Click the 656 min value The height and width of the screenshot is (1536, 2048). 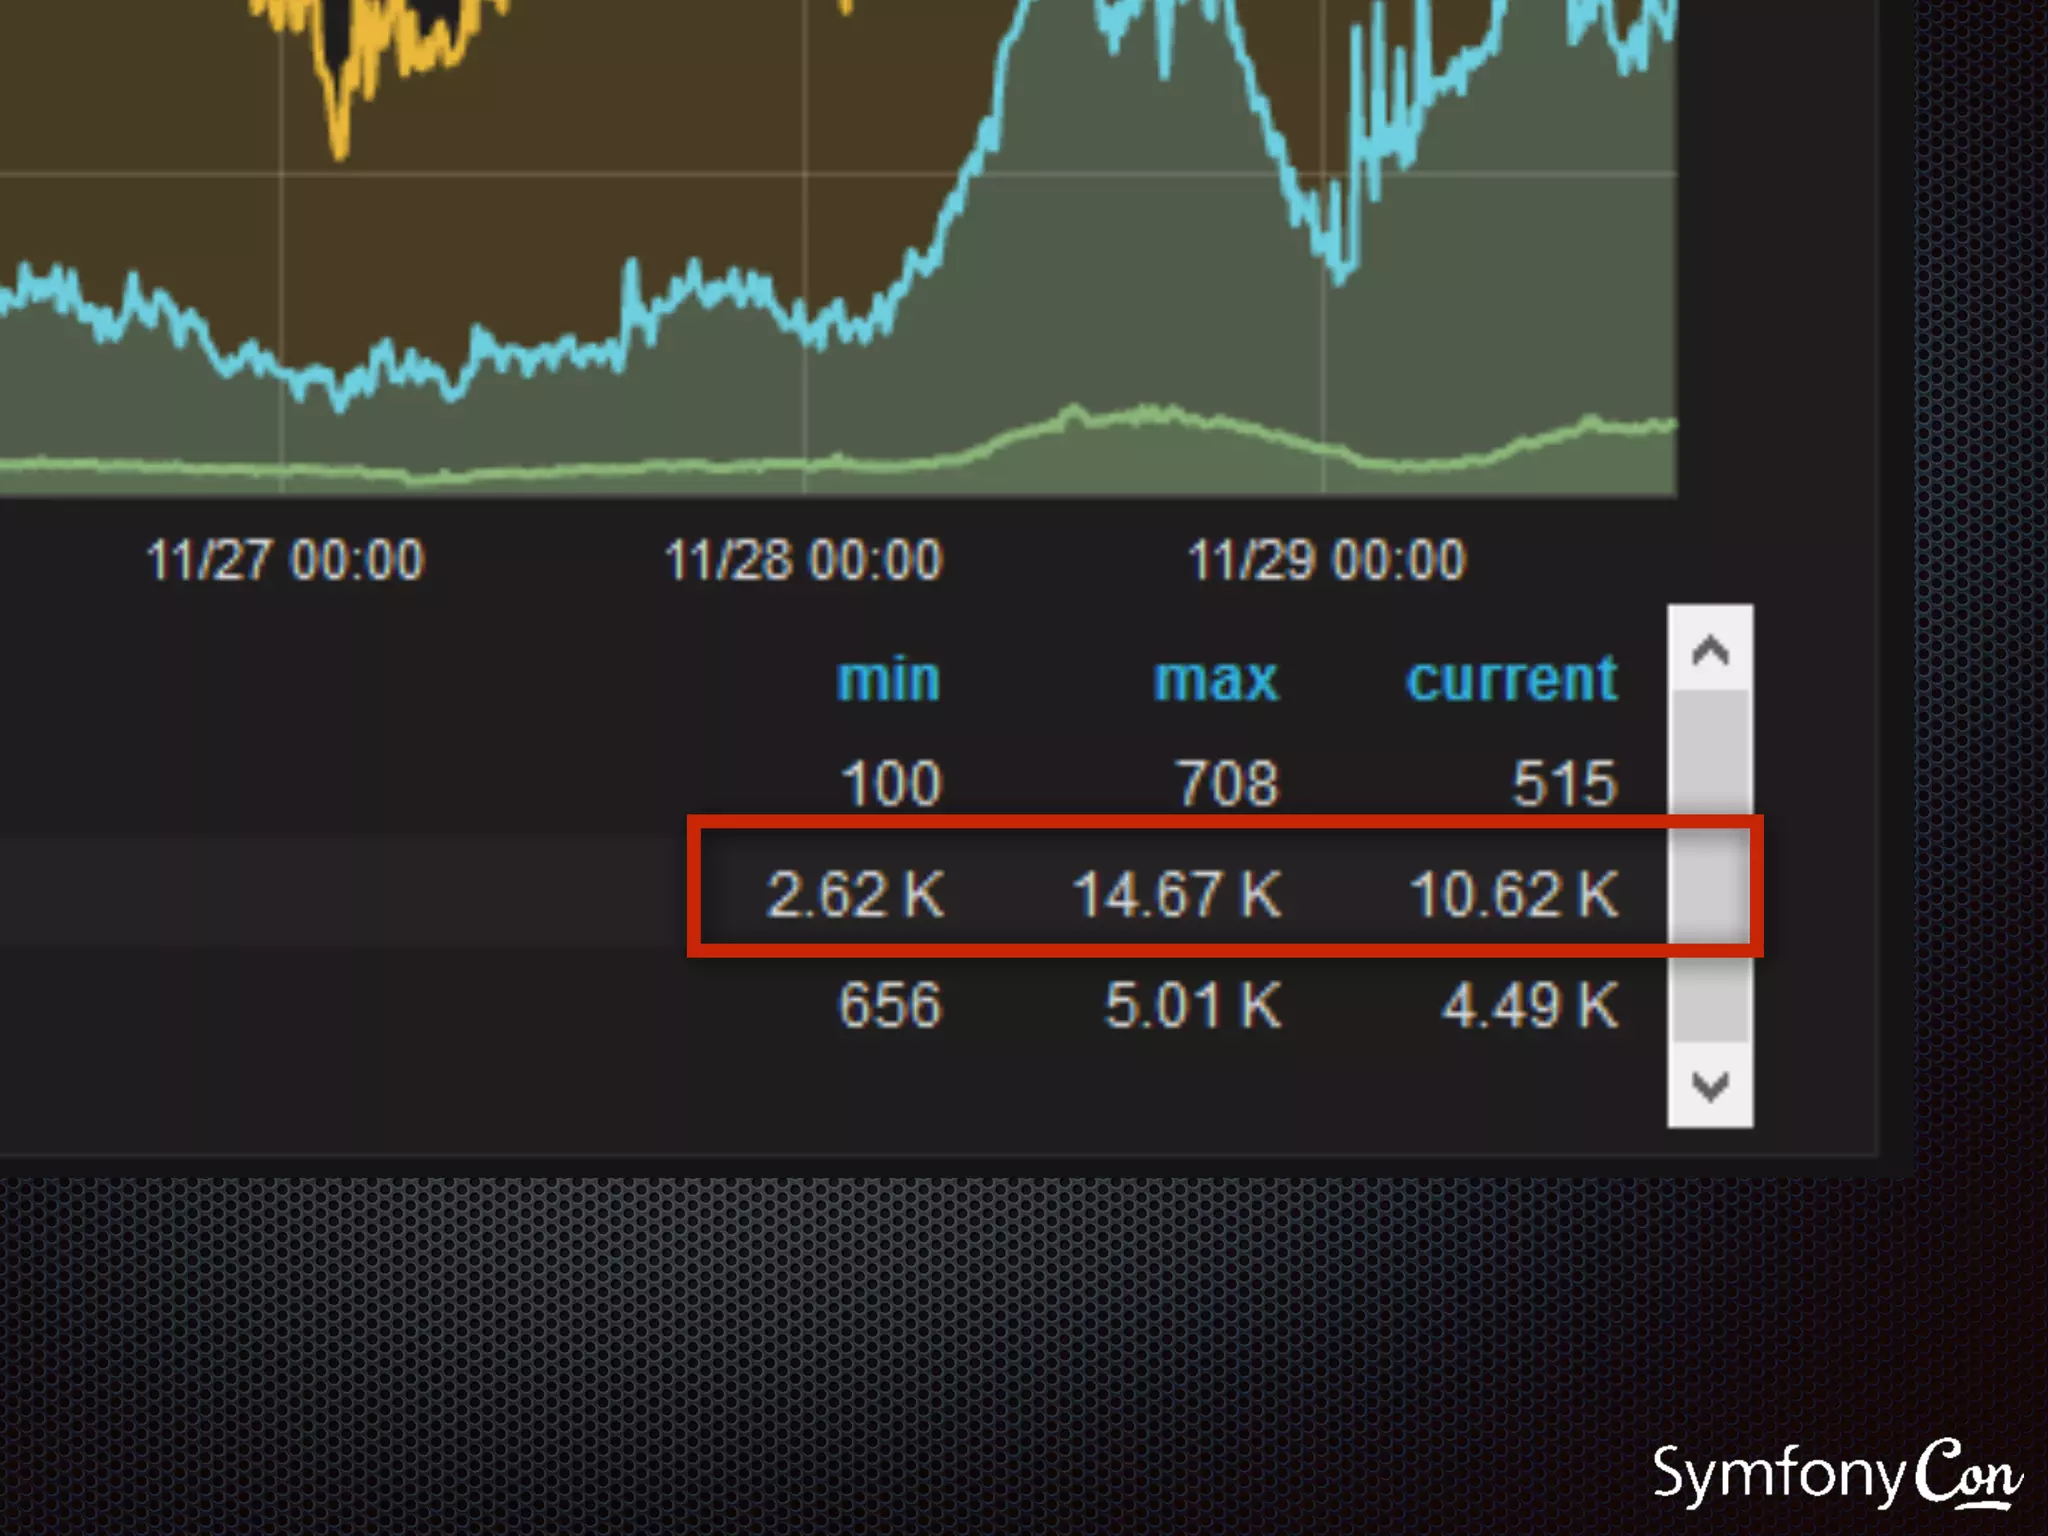pyautogui.click(x=890, y=1004)
